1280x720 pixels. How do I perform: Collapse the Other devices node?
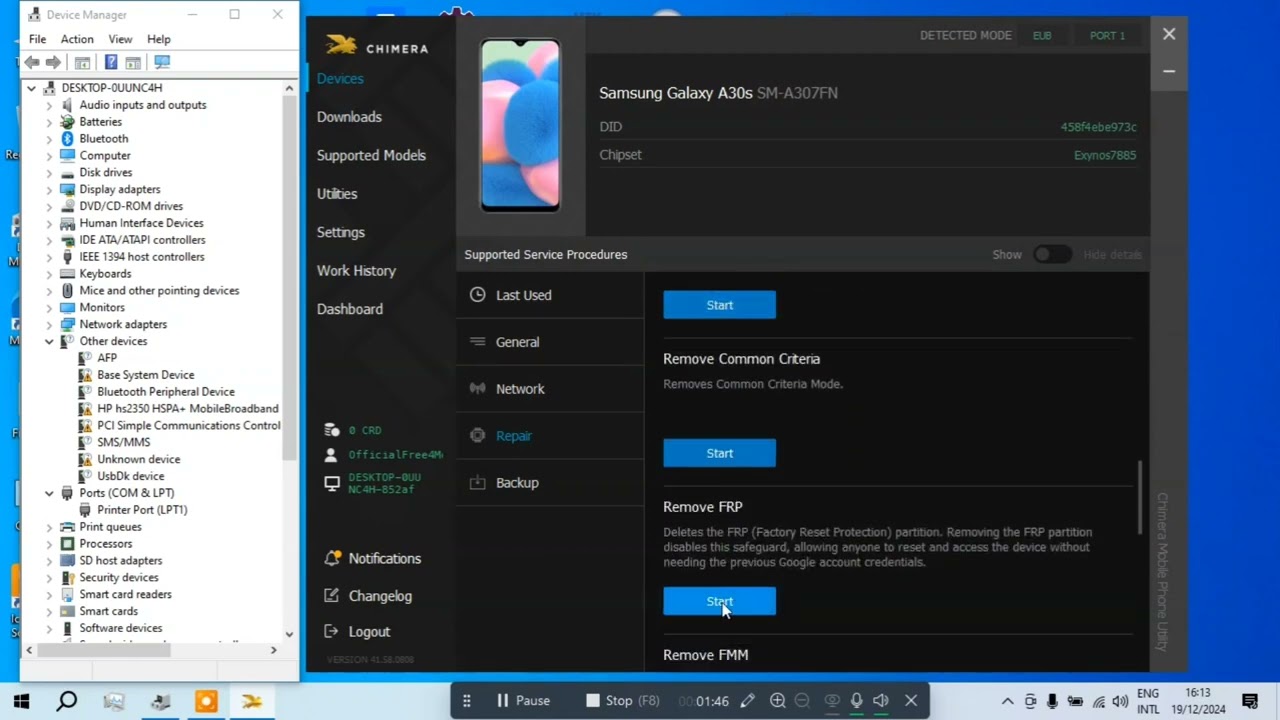pyautogui.click(x=49, y=341)
